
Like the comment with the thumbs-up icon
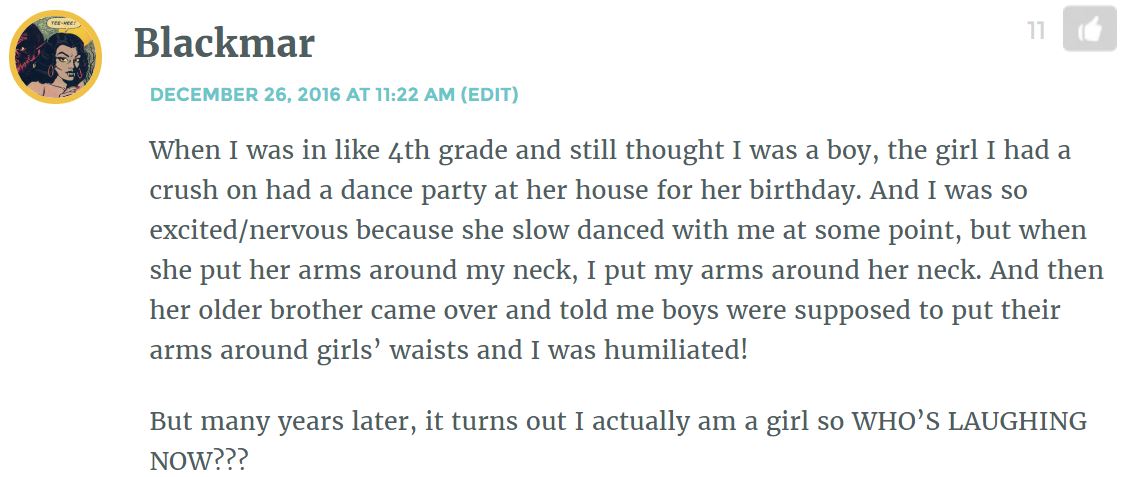(1089, 29)
